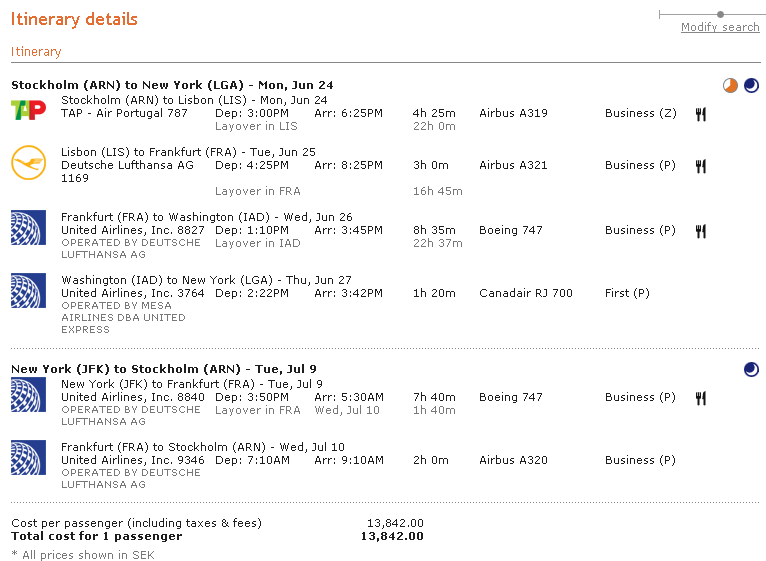Click United logo beside flight 9346
Screen dimensions: 766x561
[28, 458]
